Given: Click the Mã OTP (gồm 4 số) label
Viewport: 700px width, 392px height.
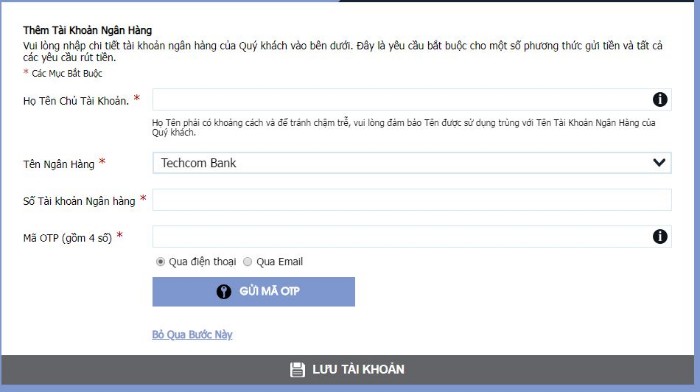Looking at the screenshot, I should pyautogui.click(x=67, y=238).
